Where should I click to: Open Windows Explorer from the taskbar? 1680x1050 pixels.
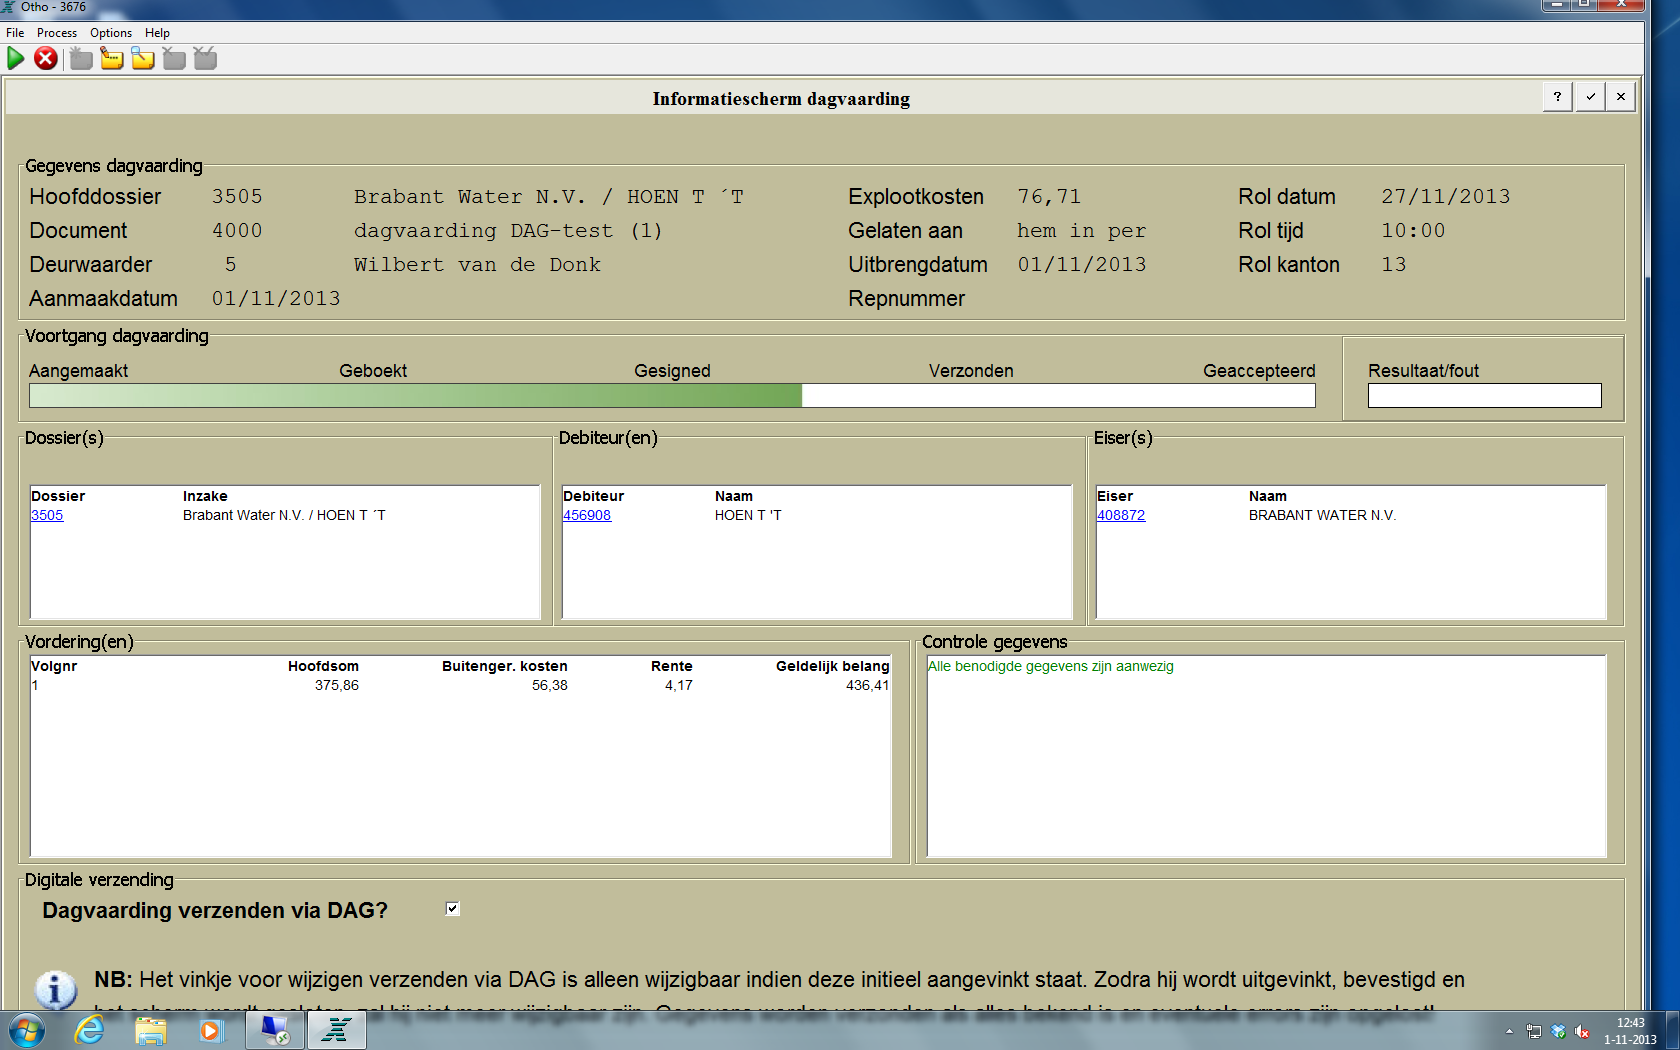coord(150,1030)
